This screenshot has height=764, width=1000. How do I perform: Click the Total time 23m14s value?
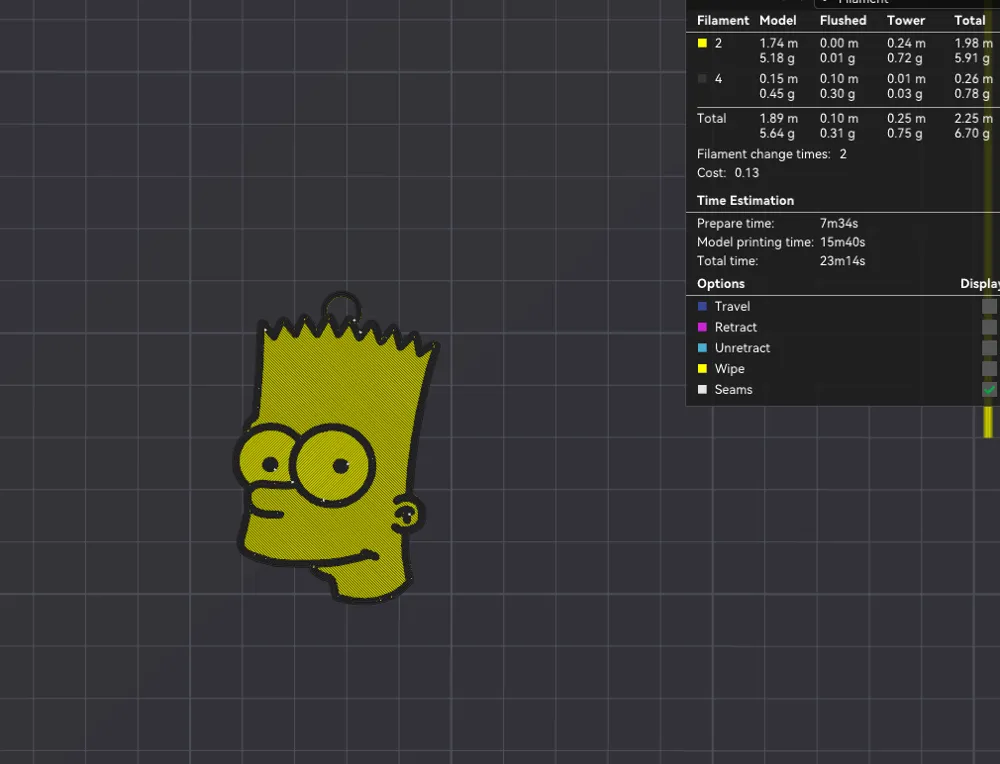[x=842, y=261]
